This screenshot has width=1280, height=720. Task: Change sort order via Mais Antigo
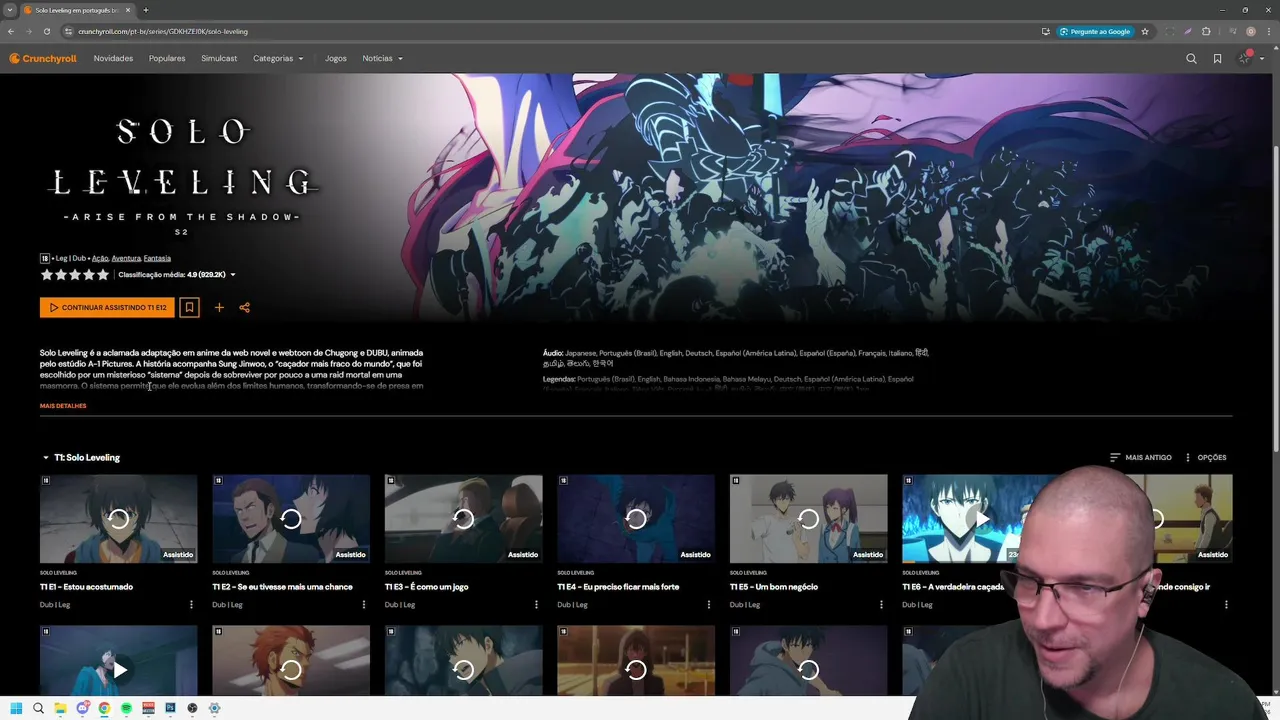click(x=1141, y=458)
